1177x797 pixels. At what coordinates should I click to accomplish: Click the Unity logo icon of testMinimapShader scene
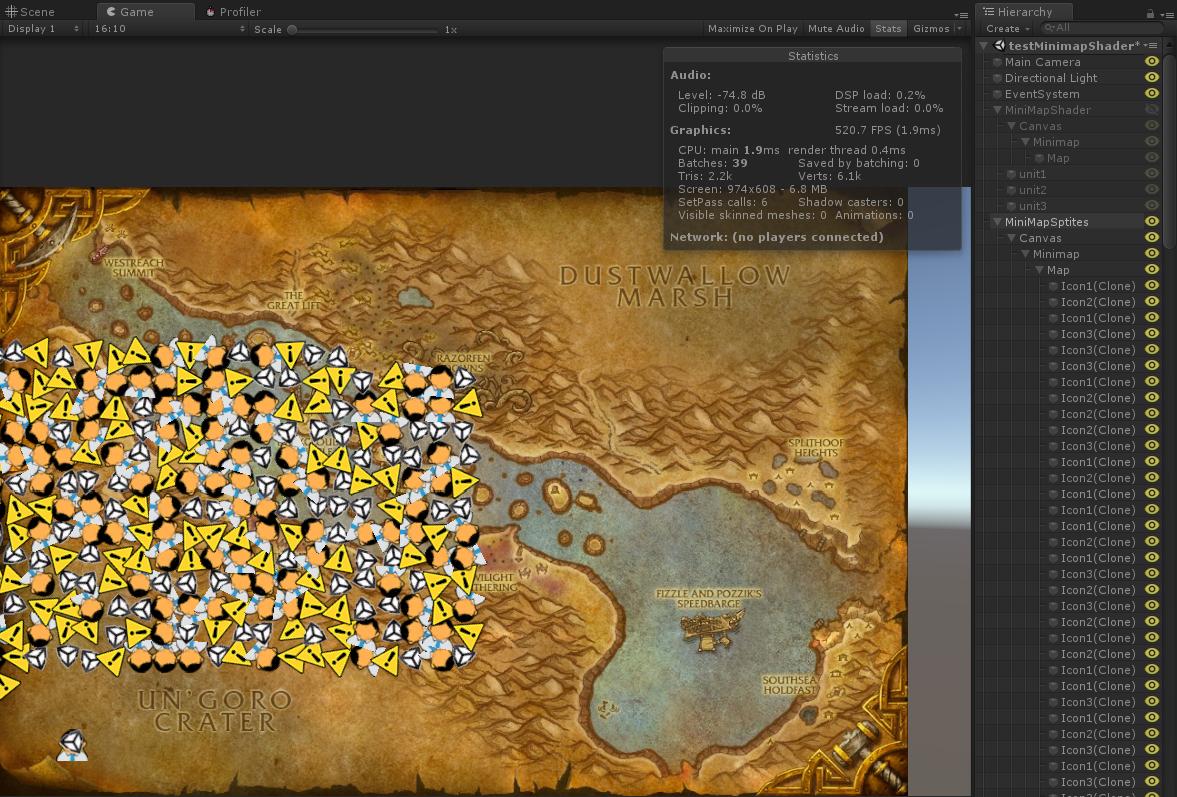[1000, 46]
